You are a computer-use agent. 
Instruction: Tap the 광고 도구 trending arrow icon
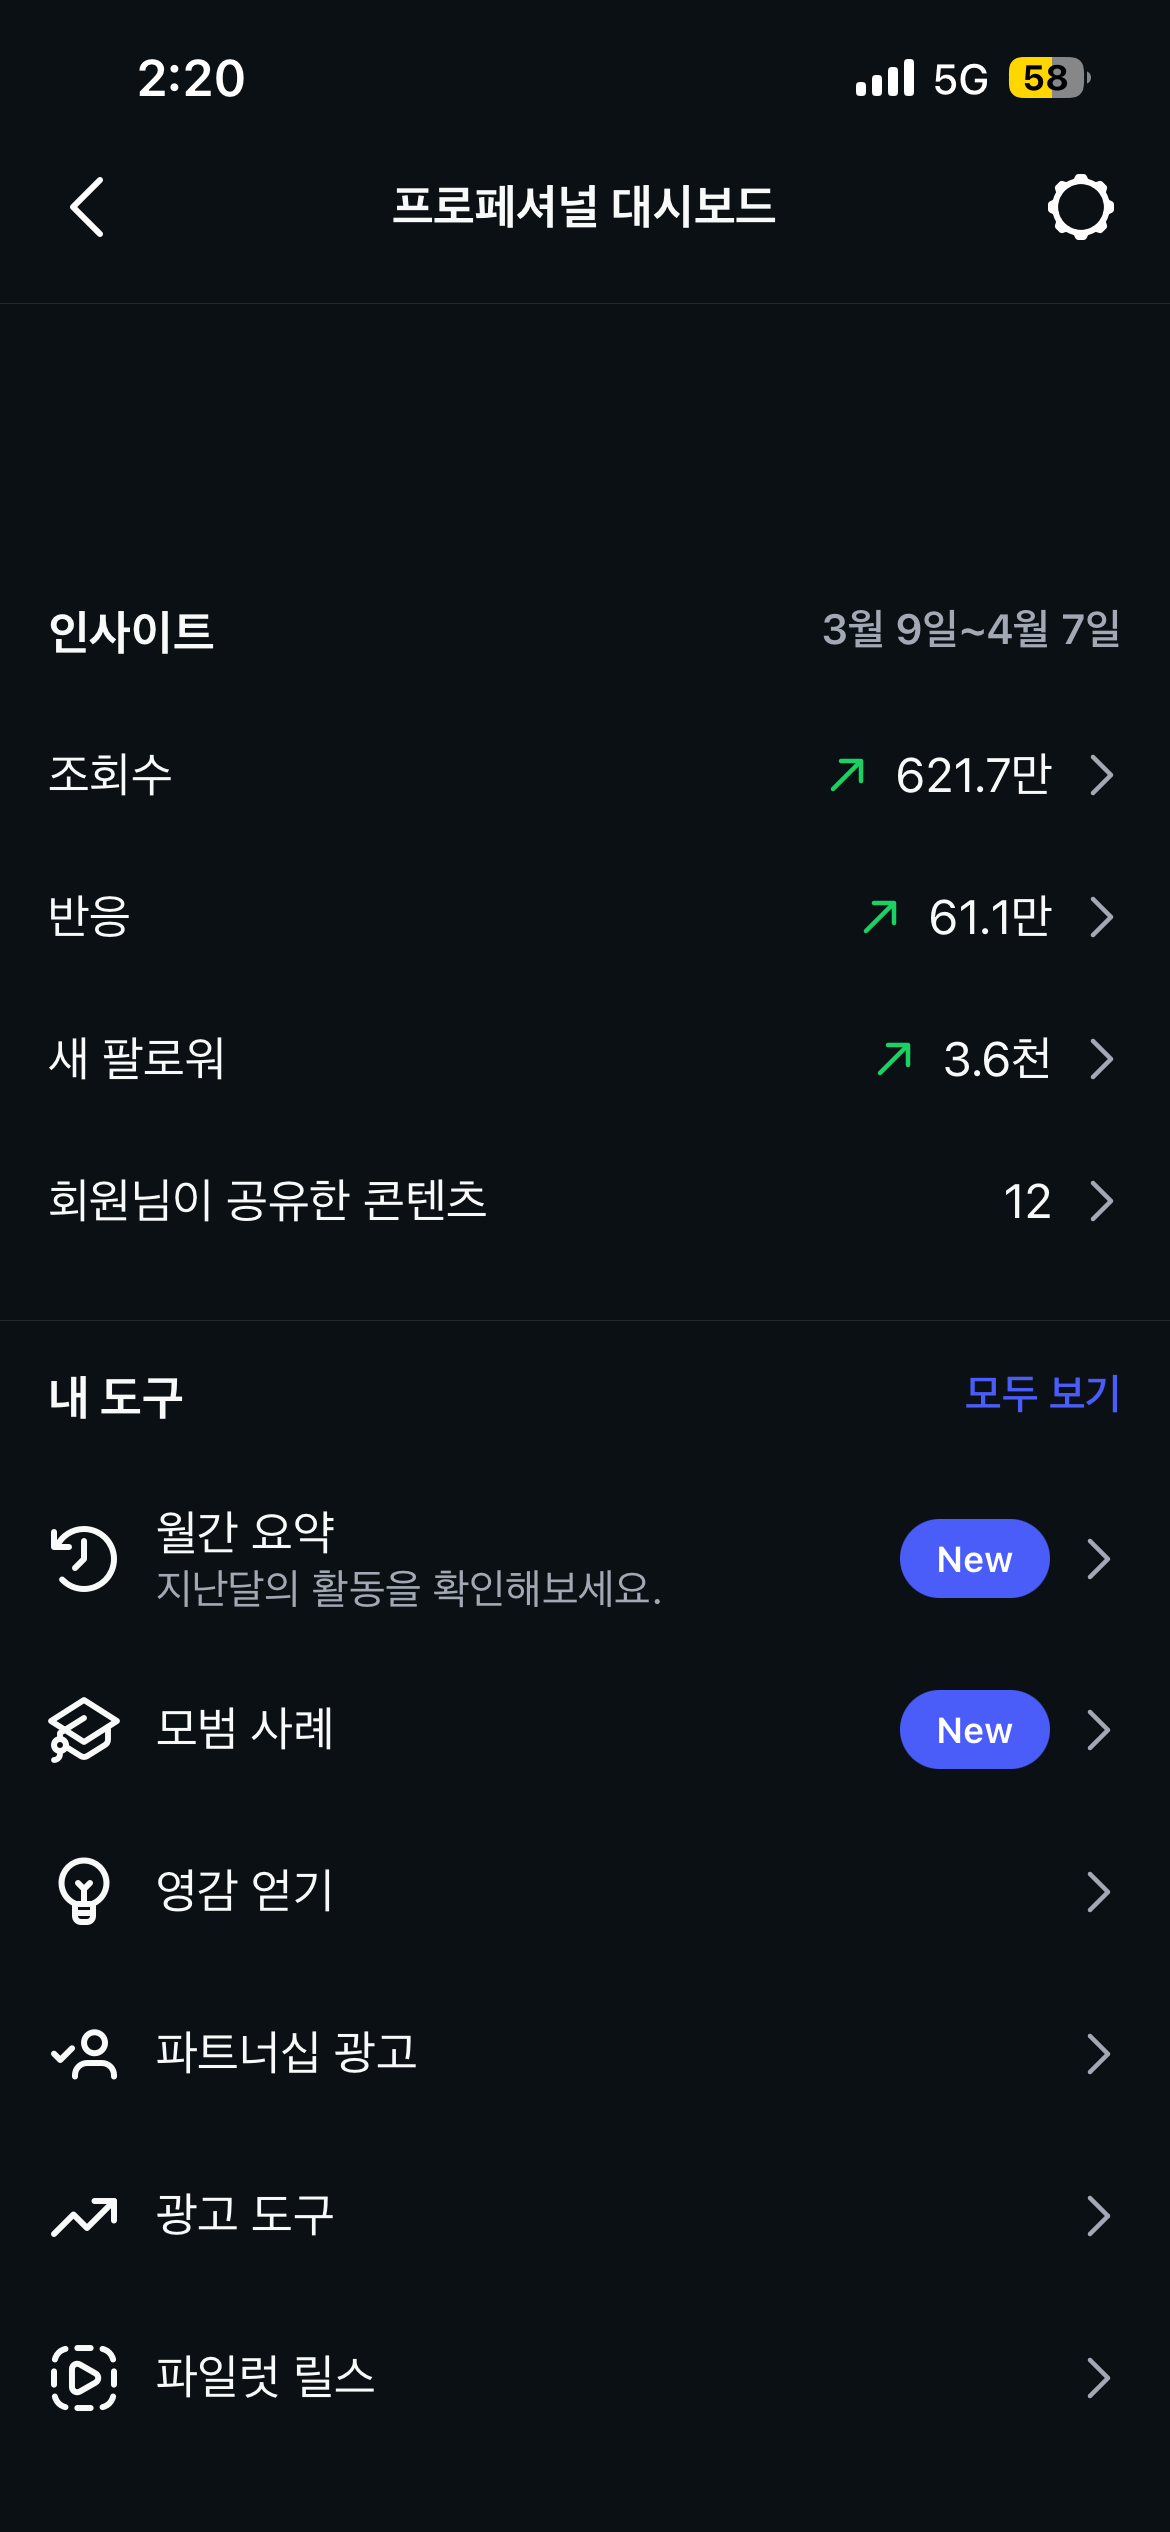point(84,2216)
